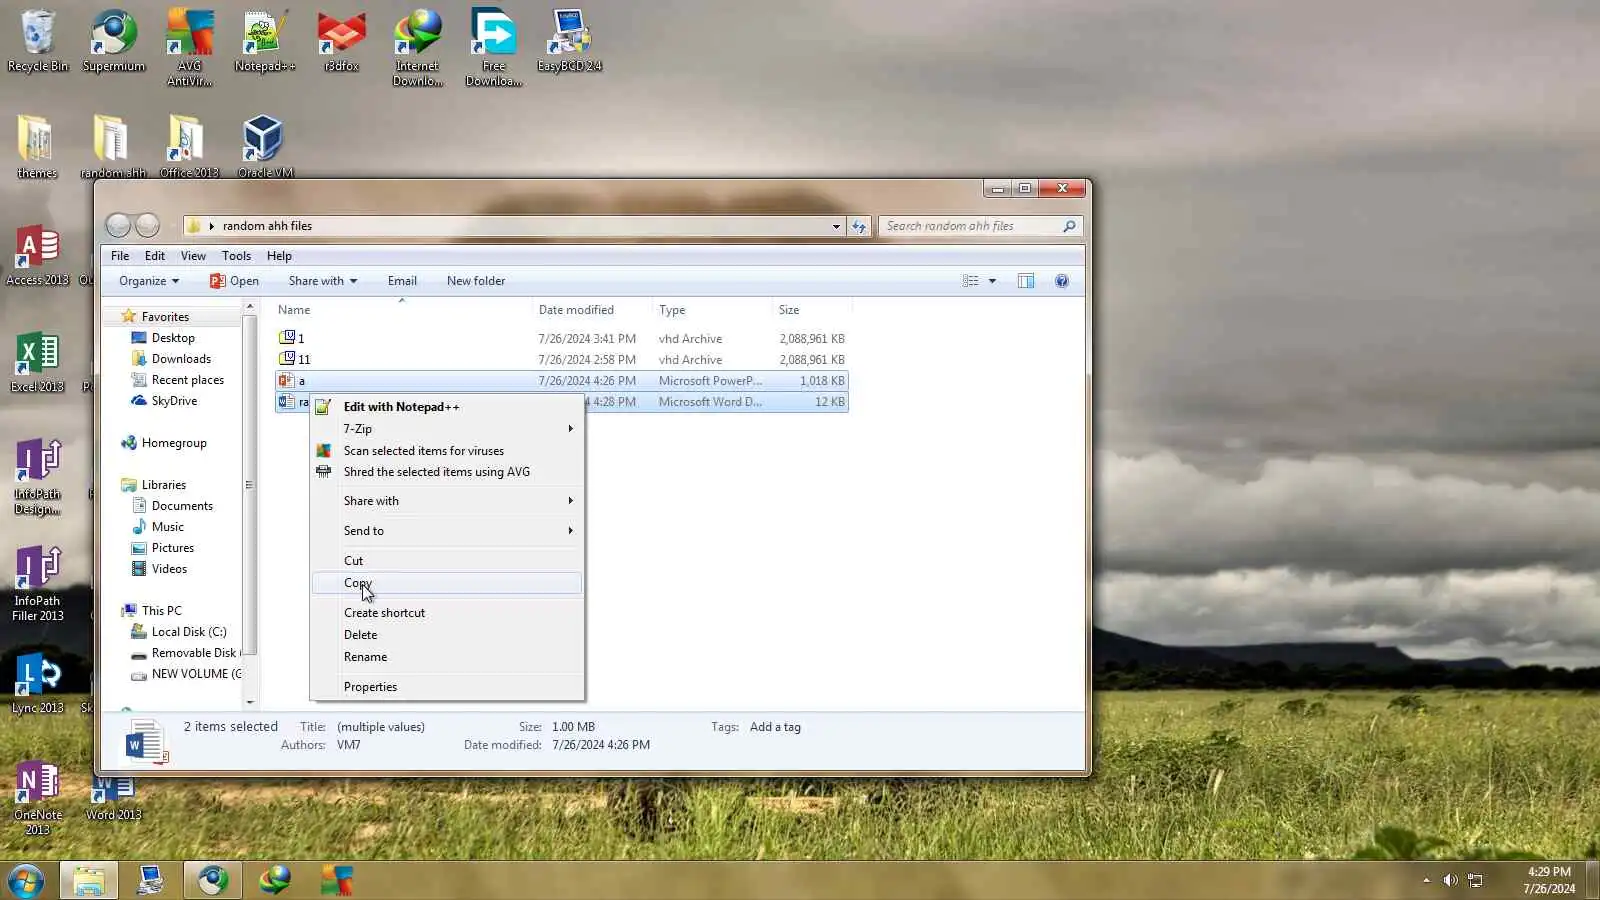Screen dimensions: 1600x900
Task: Expand Send to submenu in context menu
Action: 447,531
